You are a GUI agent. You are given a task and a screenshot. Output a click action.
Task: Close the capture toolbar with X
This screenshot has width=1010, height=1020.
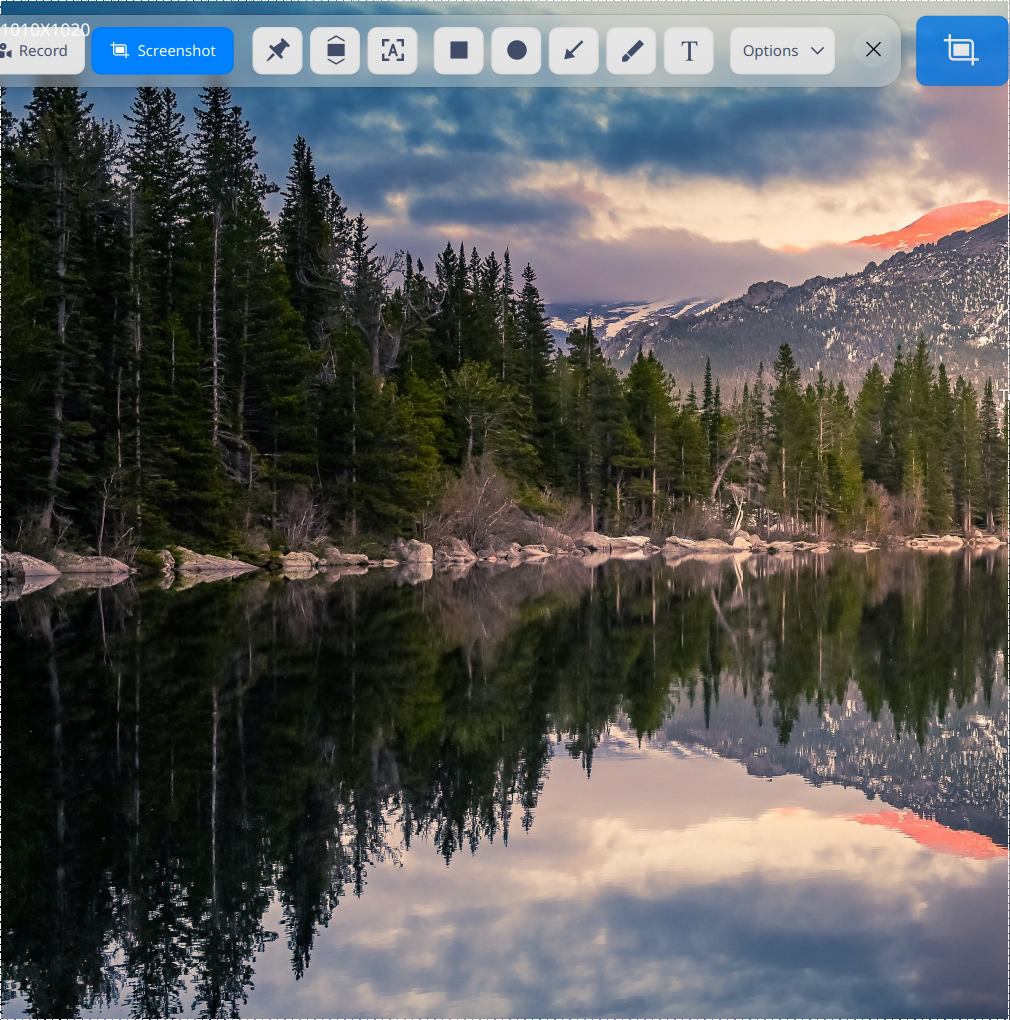tap(873, 49)
